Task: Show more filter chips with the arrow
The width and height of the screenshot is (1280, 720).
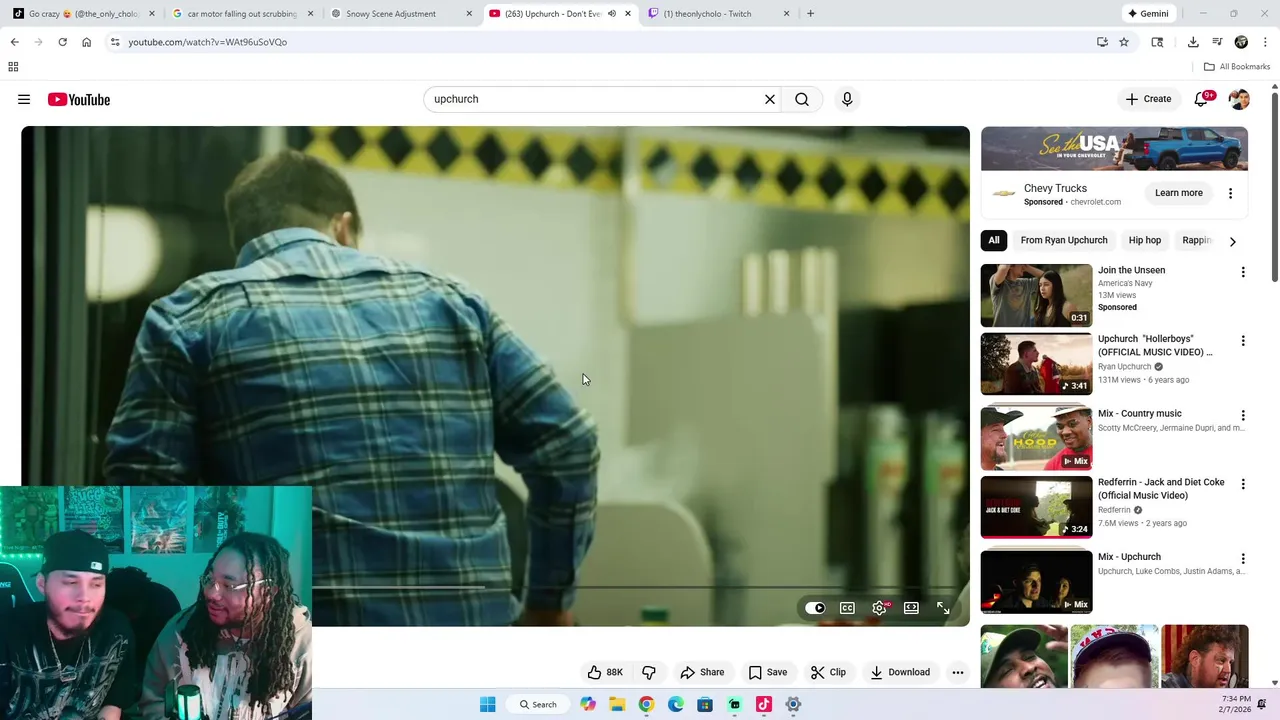Action: [1232, 241]
